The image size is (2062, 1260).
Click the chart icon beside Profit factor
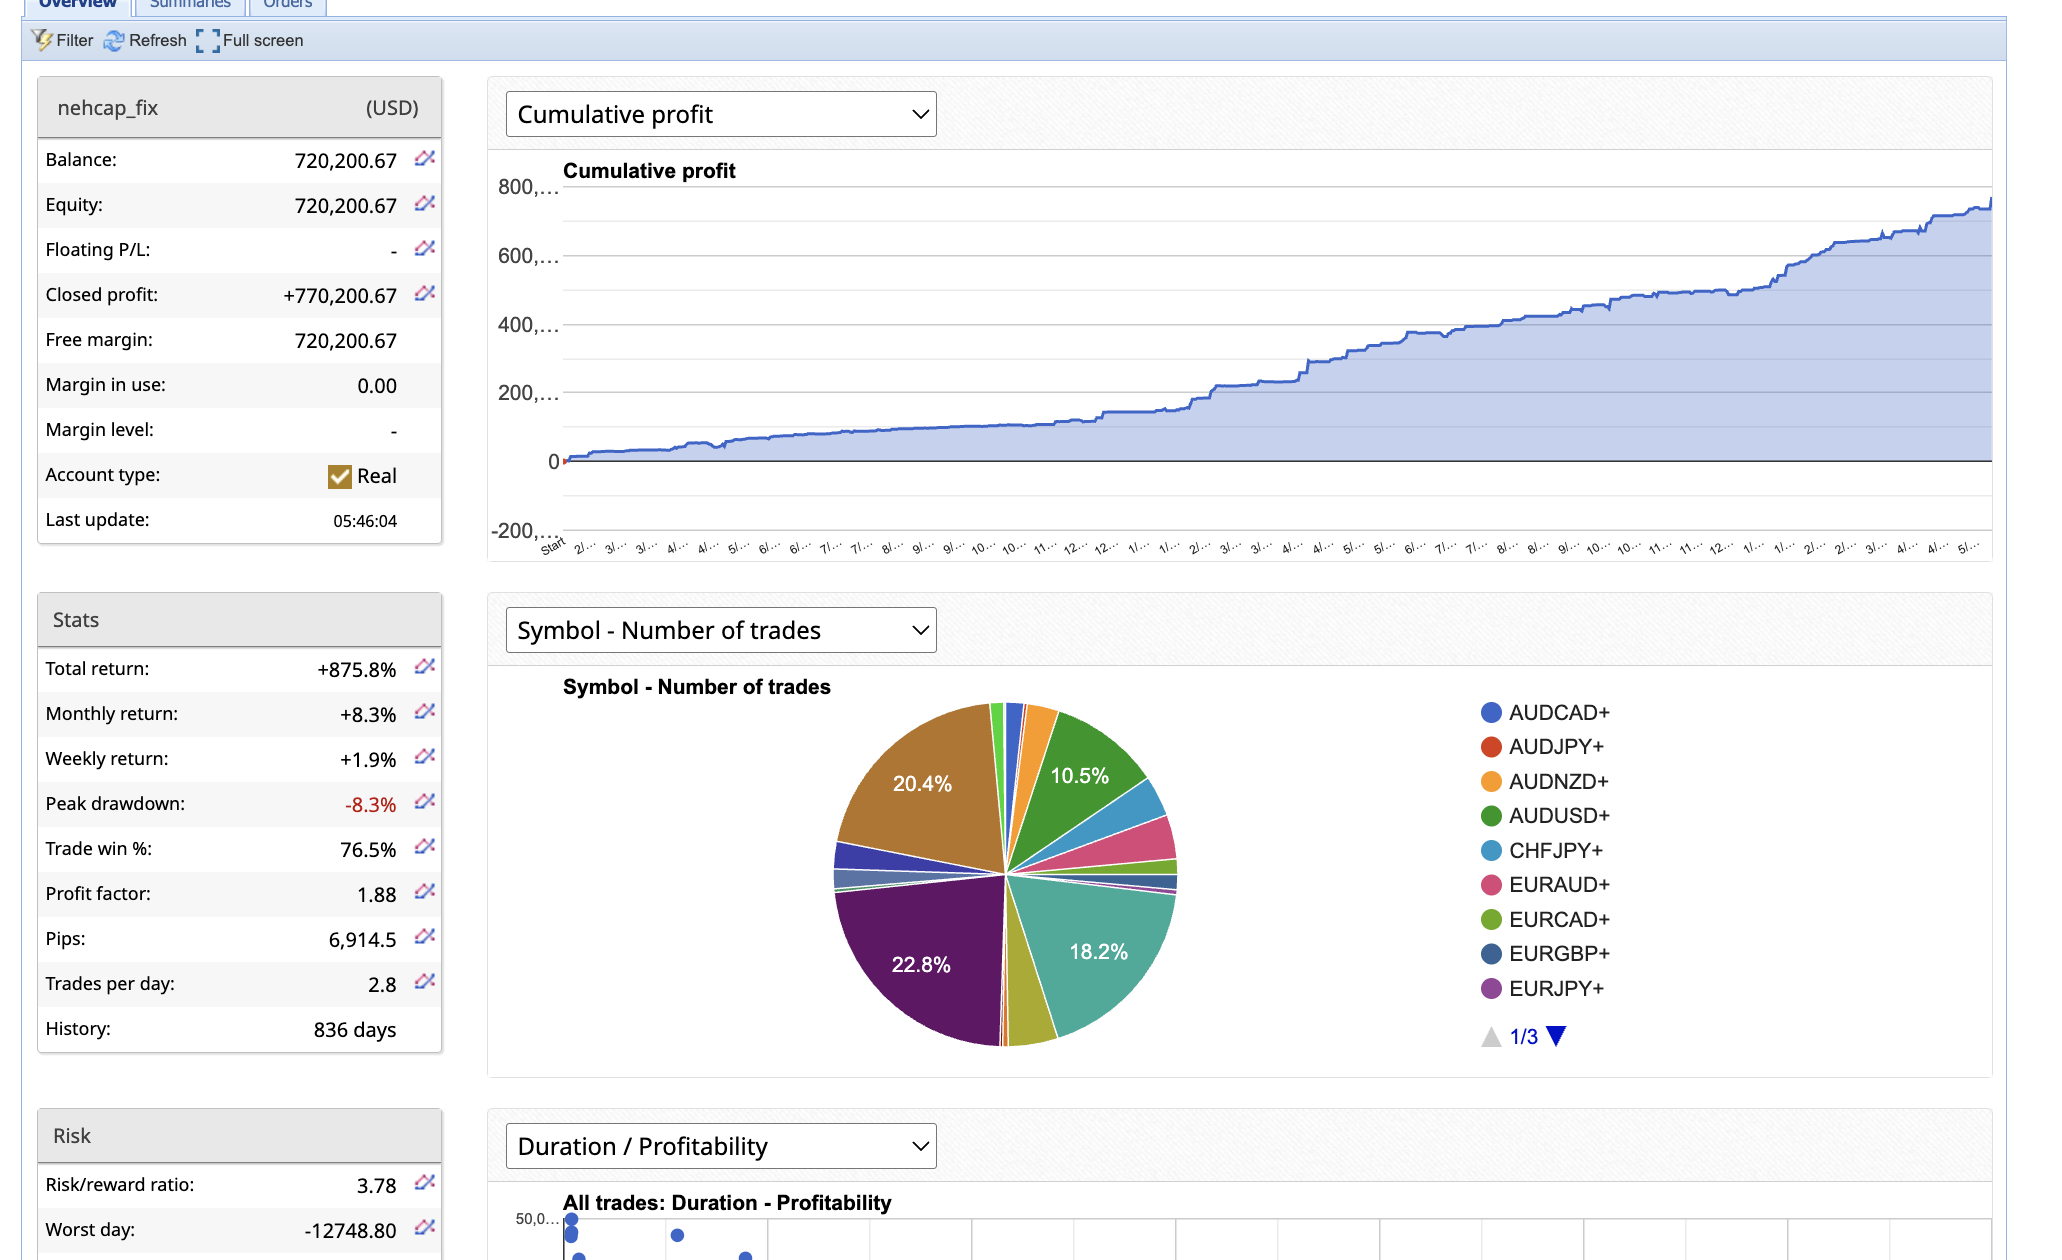[425, 892]
